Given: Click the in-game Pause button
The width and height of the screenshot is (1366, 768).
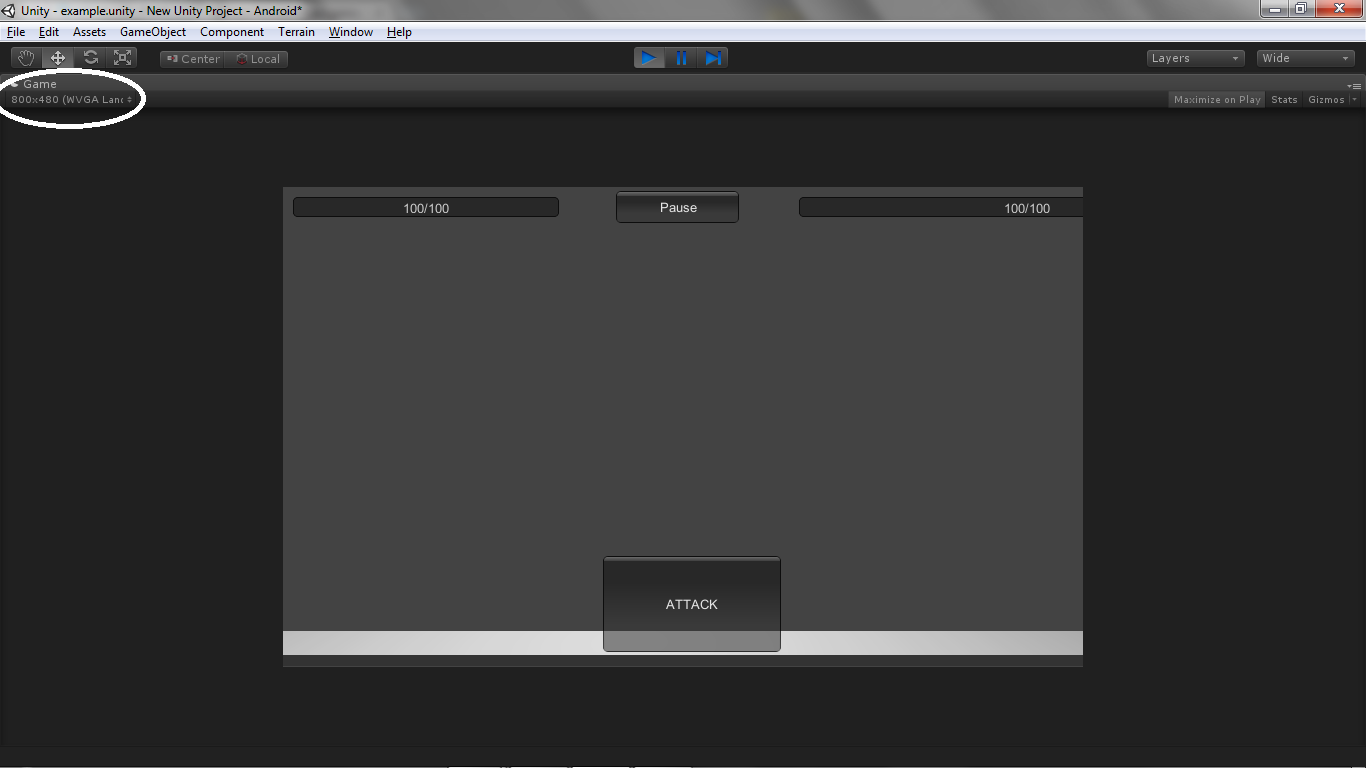Looking at the screenshot, I should tap(677, 207).
